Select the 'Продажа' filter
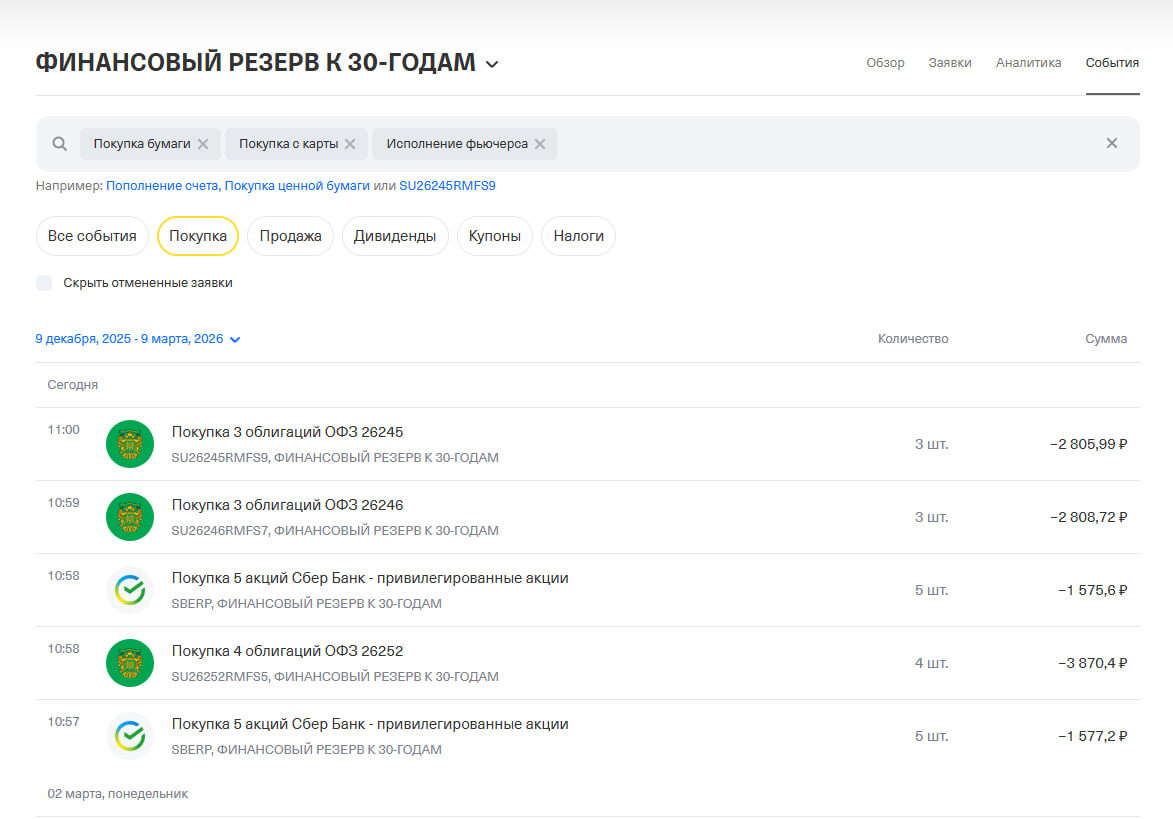The height and width of the screenshot is (819, 1173). [x=290, y=236]
